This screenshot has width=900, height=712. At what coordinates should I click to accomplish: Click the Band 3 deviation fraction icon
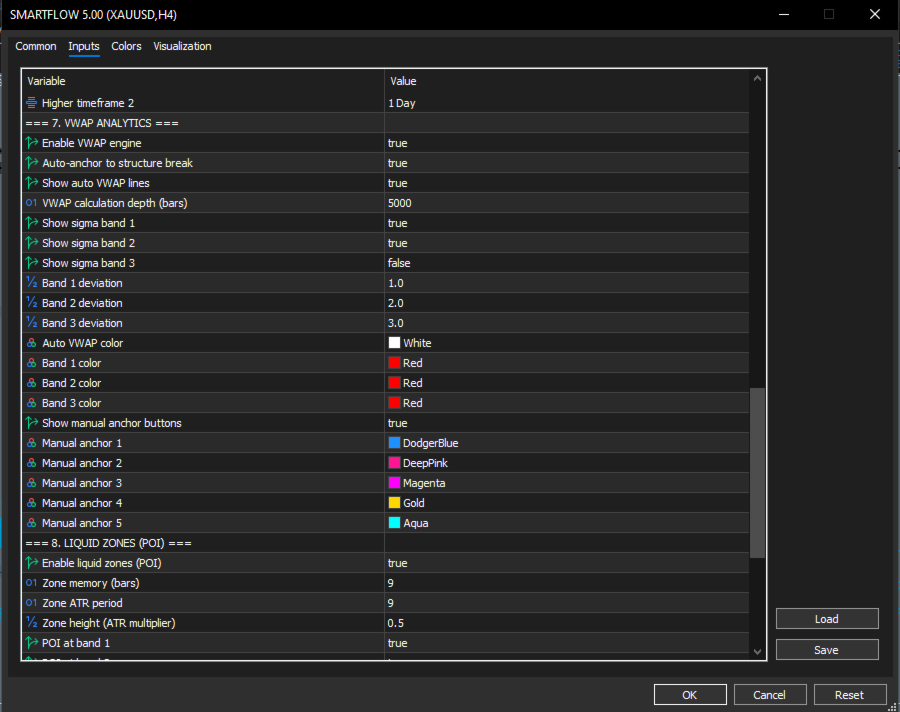(x=32, y=323)
